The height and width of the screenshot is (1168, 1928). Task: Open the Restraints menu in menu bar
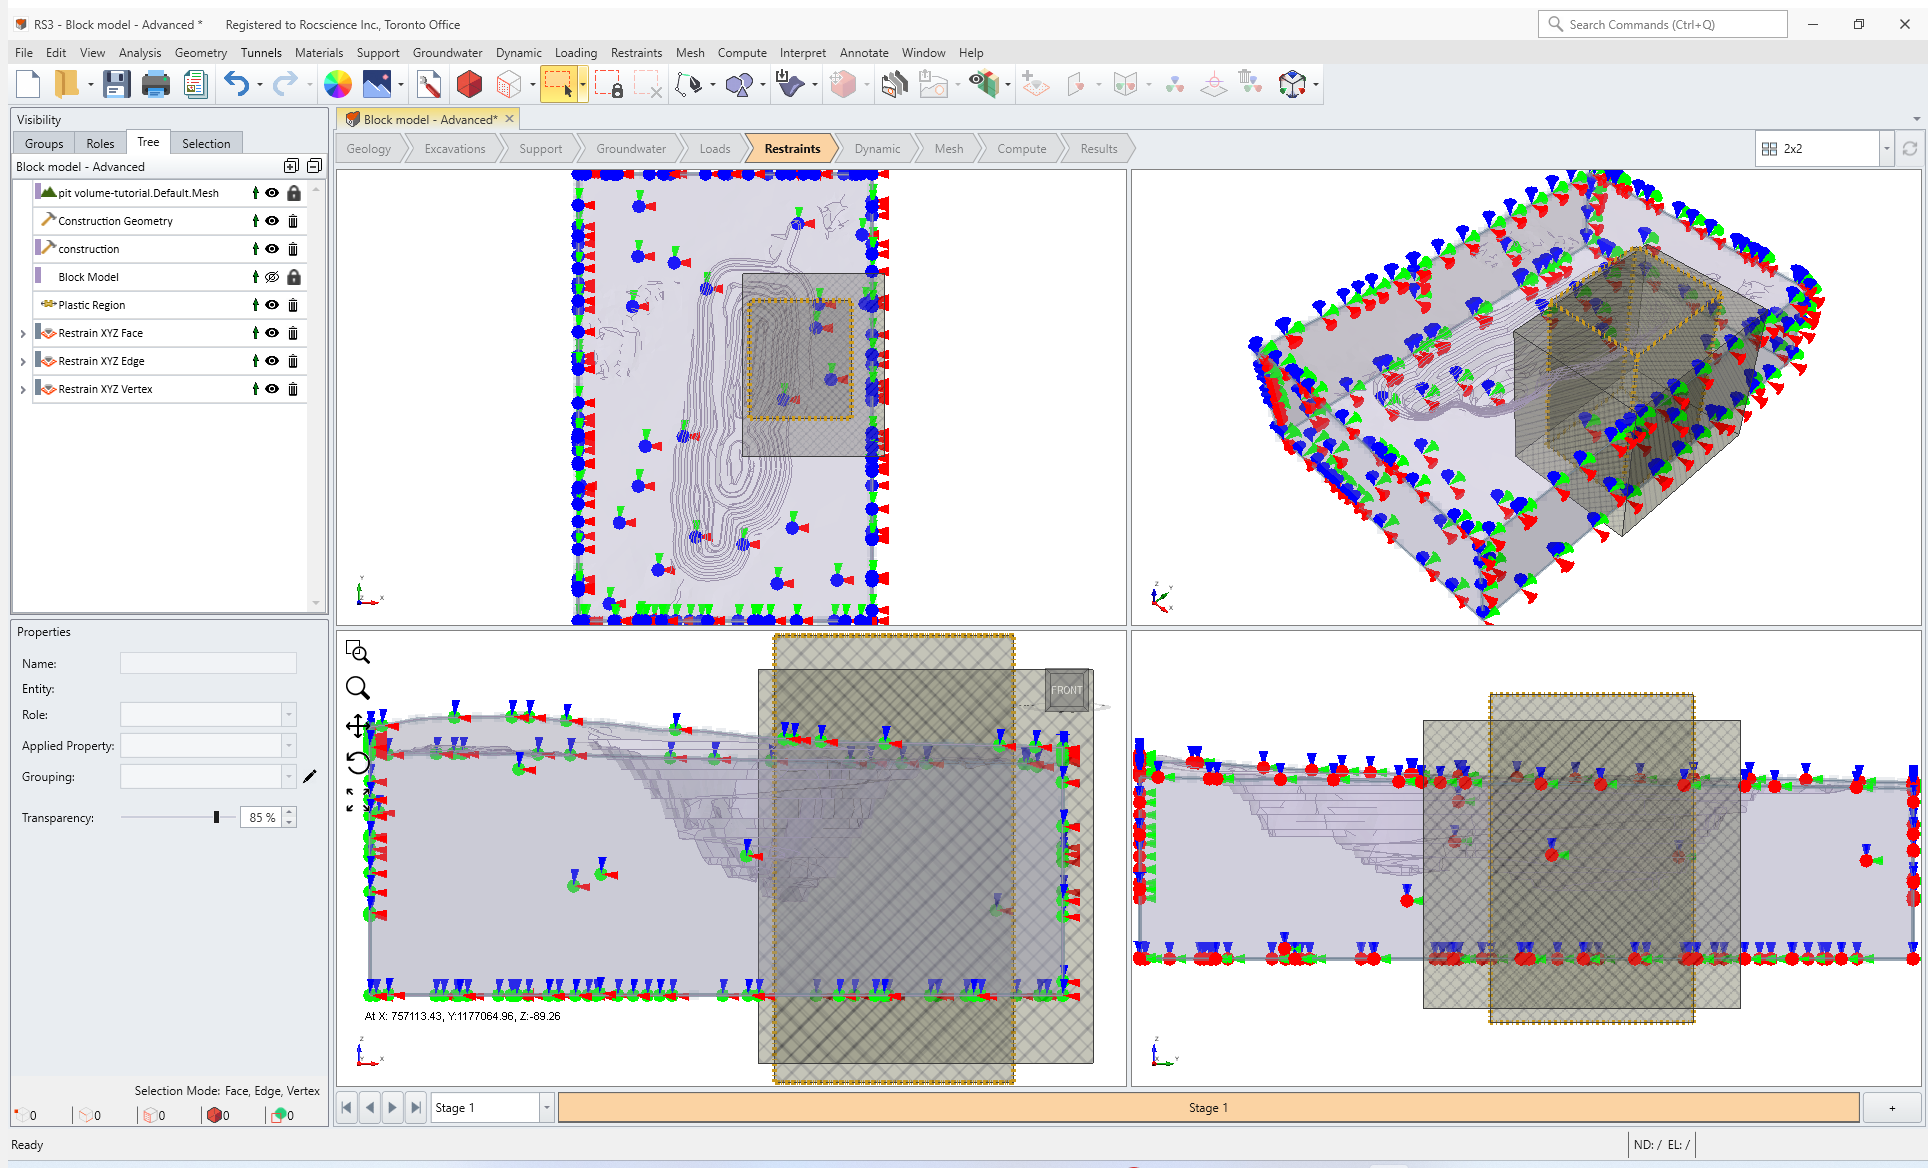tap(636, 53)
